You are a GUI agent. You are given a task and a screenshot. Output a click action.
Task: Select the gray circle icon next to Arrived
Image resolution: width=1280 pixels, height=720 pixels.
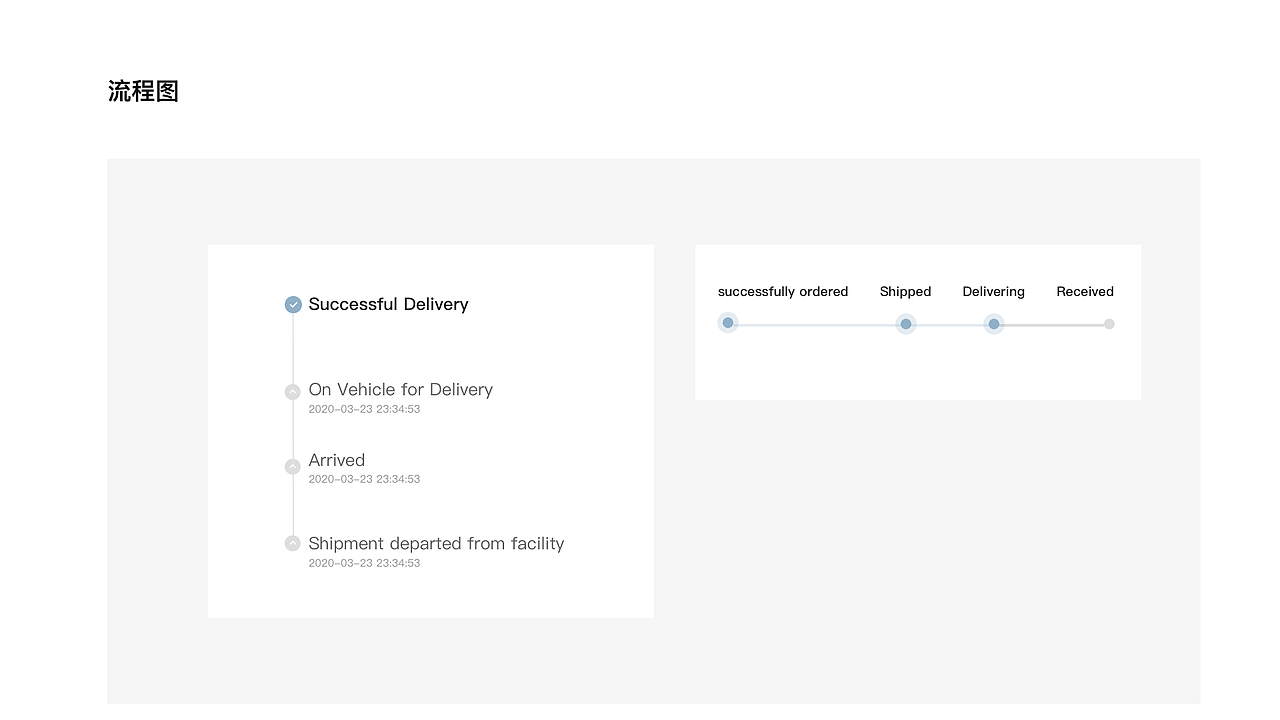293,466
